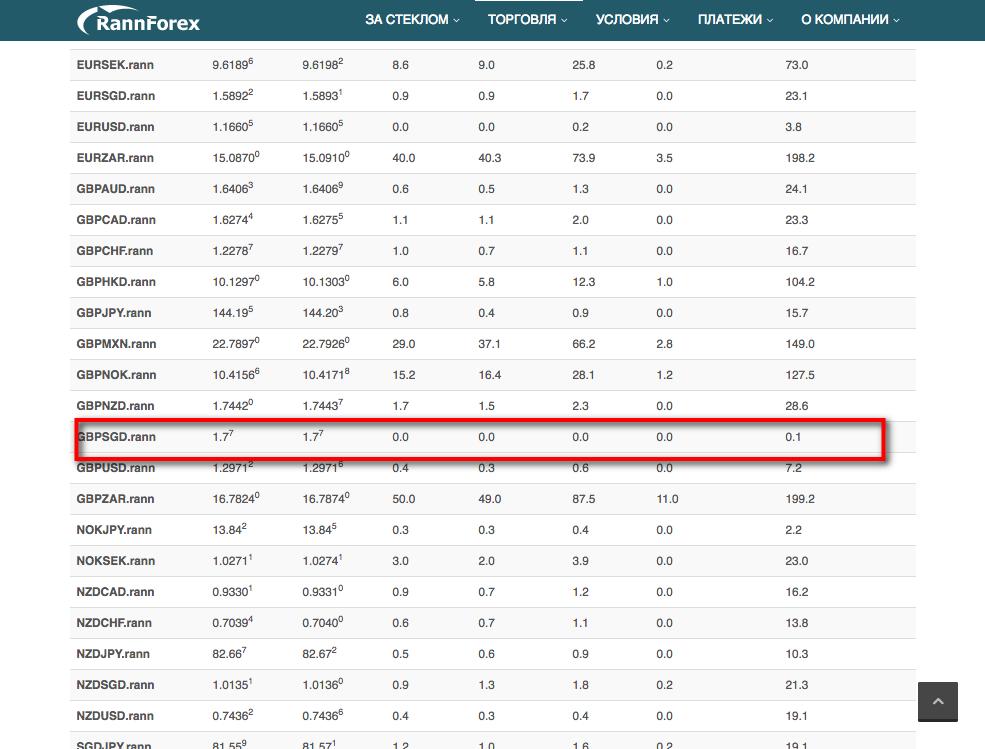The width and height of the screenshot is (985, 749).
Task: Click the 149.0 value in GBPMXN row
Action: pyautogui.click(x=800, y=344)
